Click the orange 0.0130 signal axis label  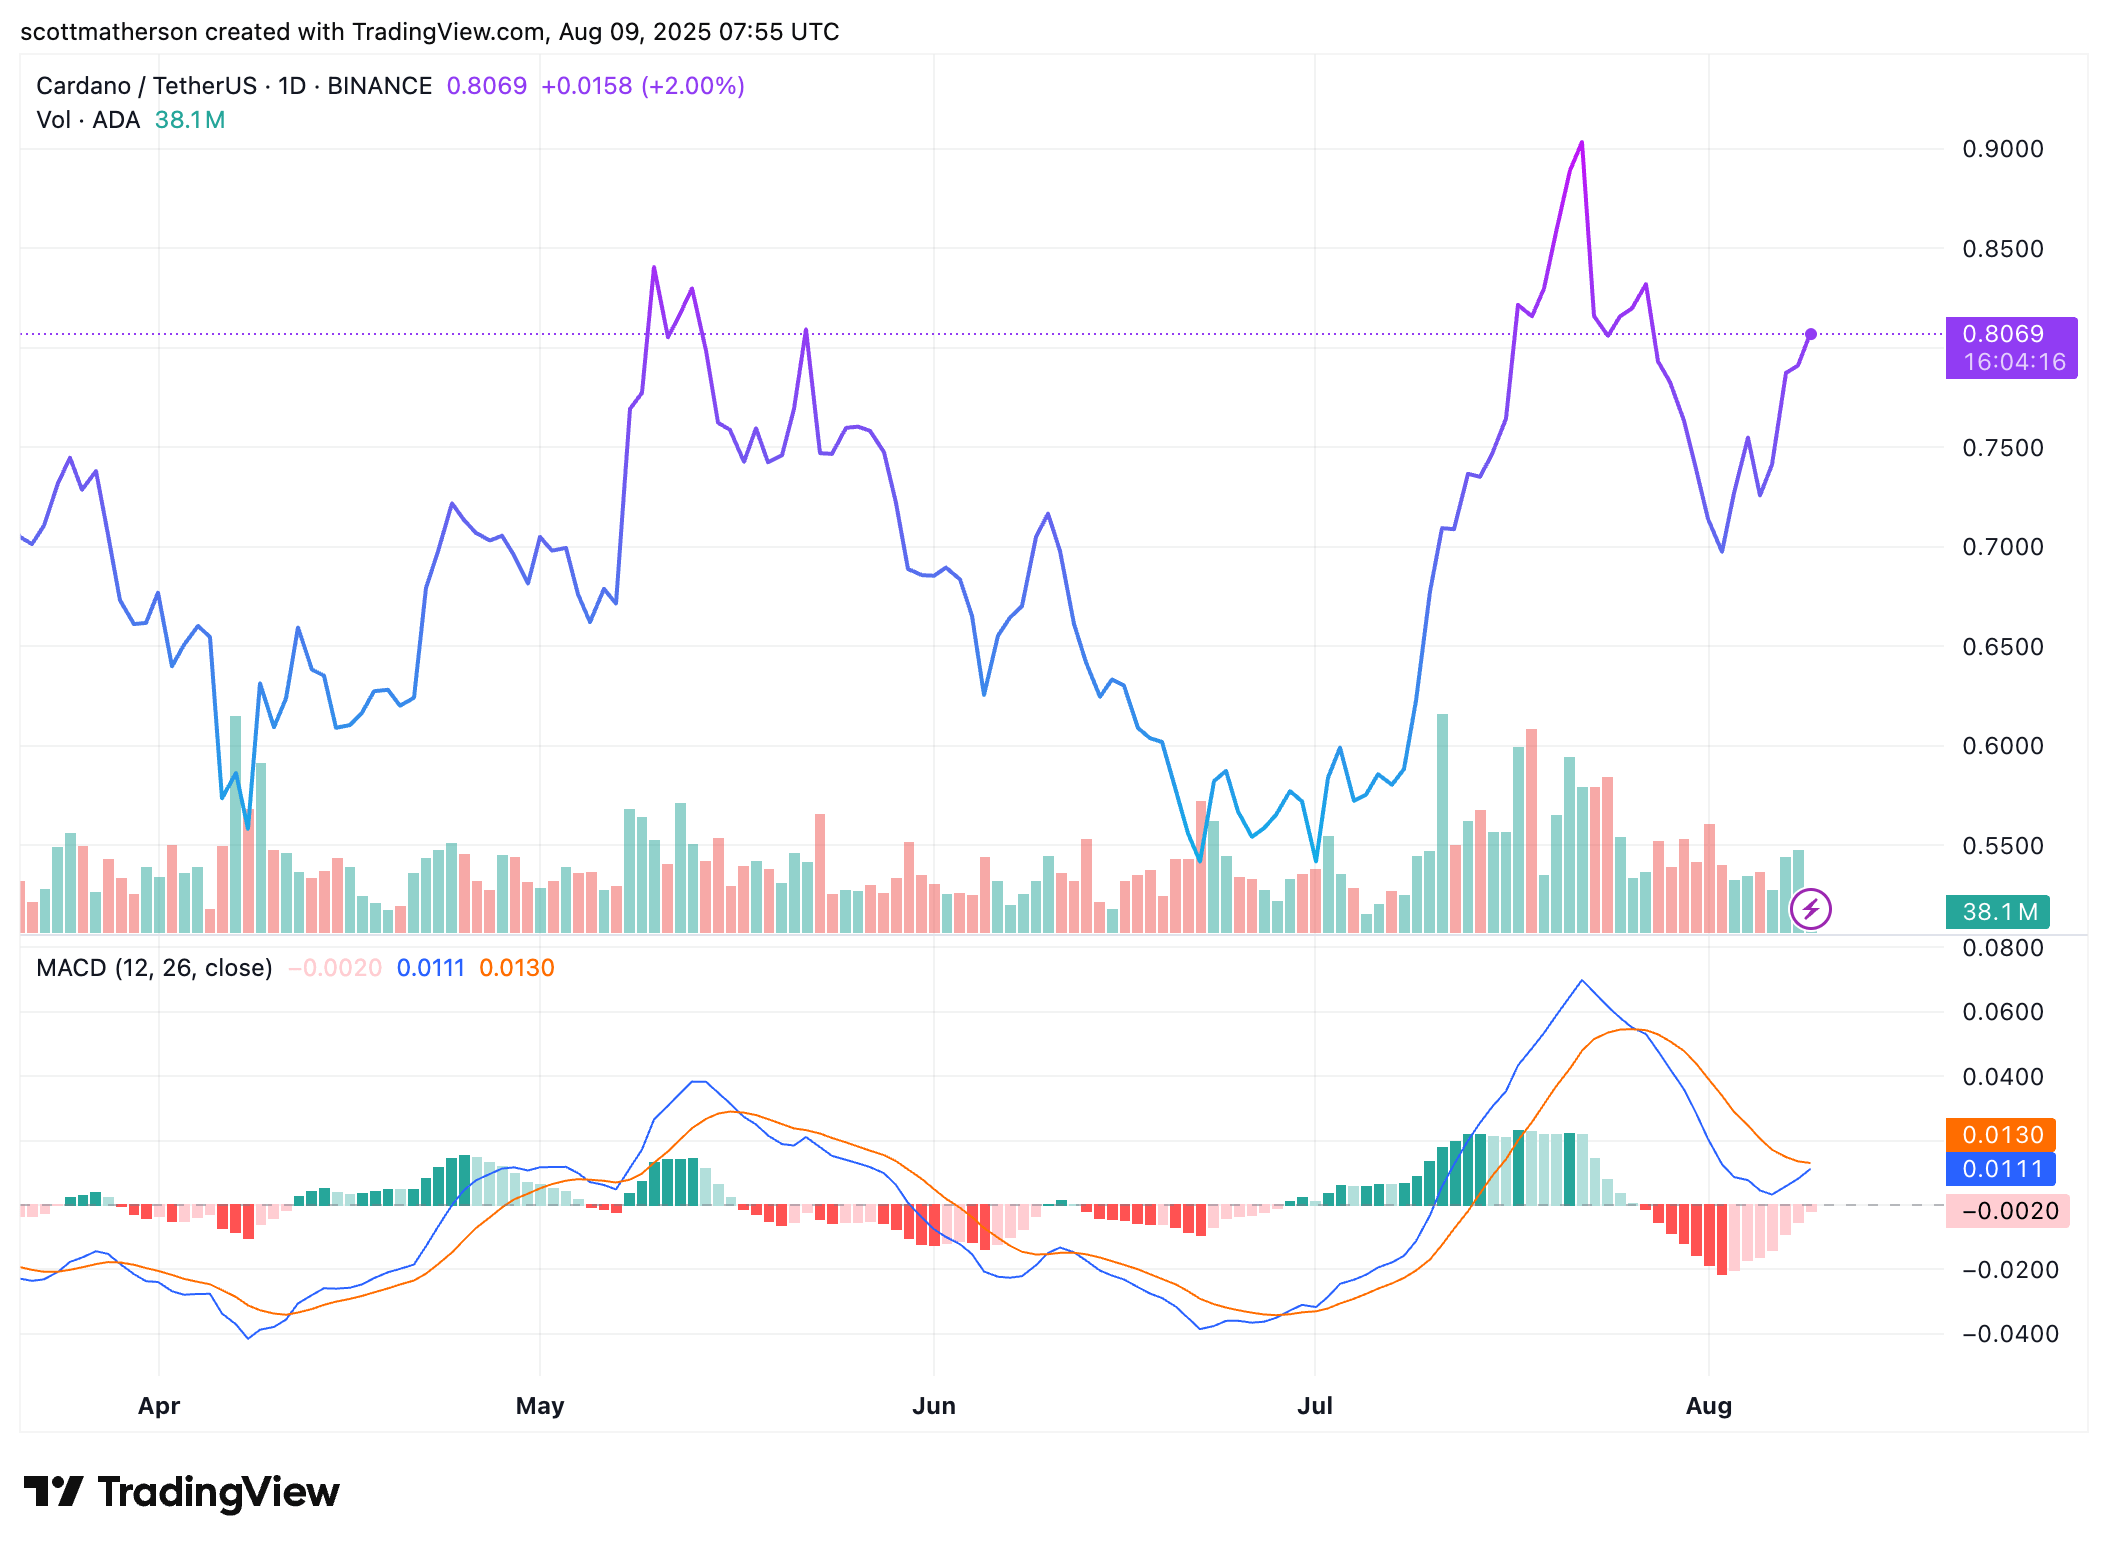pyautogui.click(x=2001, y=1135)
